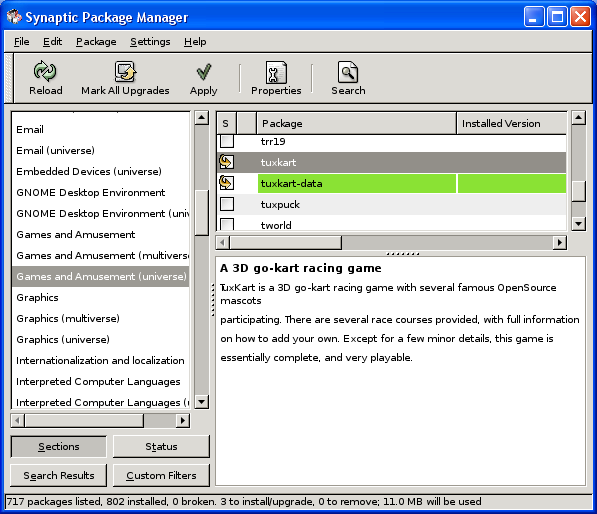Click the Mark All Upgrades icon
597x514 pixels.
coord(125,71)
